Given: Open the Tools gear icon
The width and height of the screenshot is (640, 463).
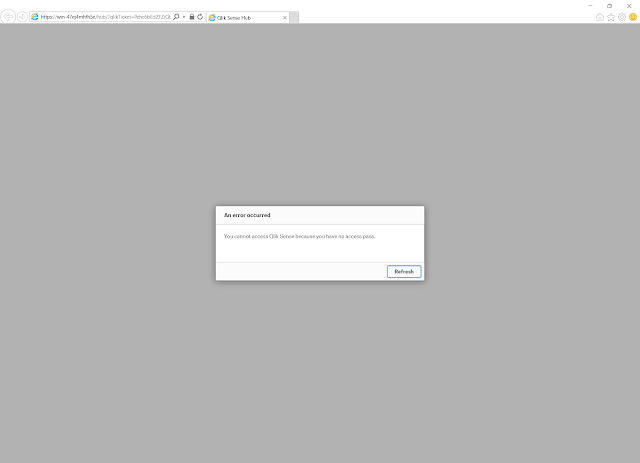Looking at the screenshot, I should [x=622, y=17].
